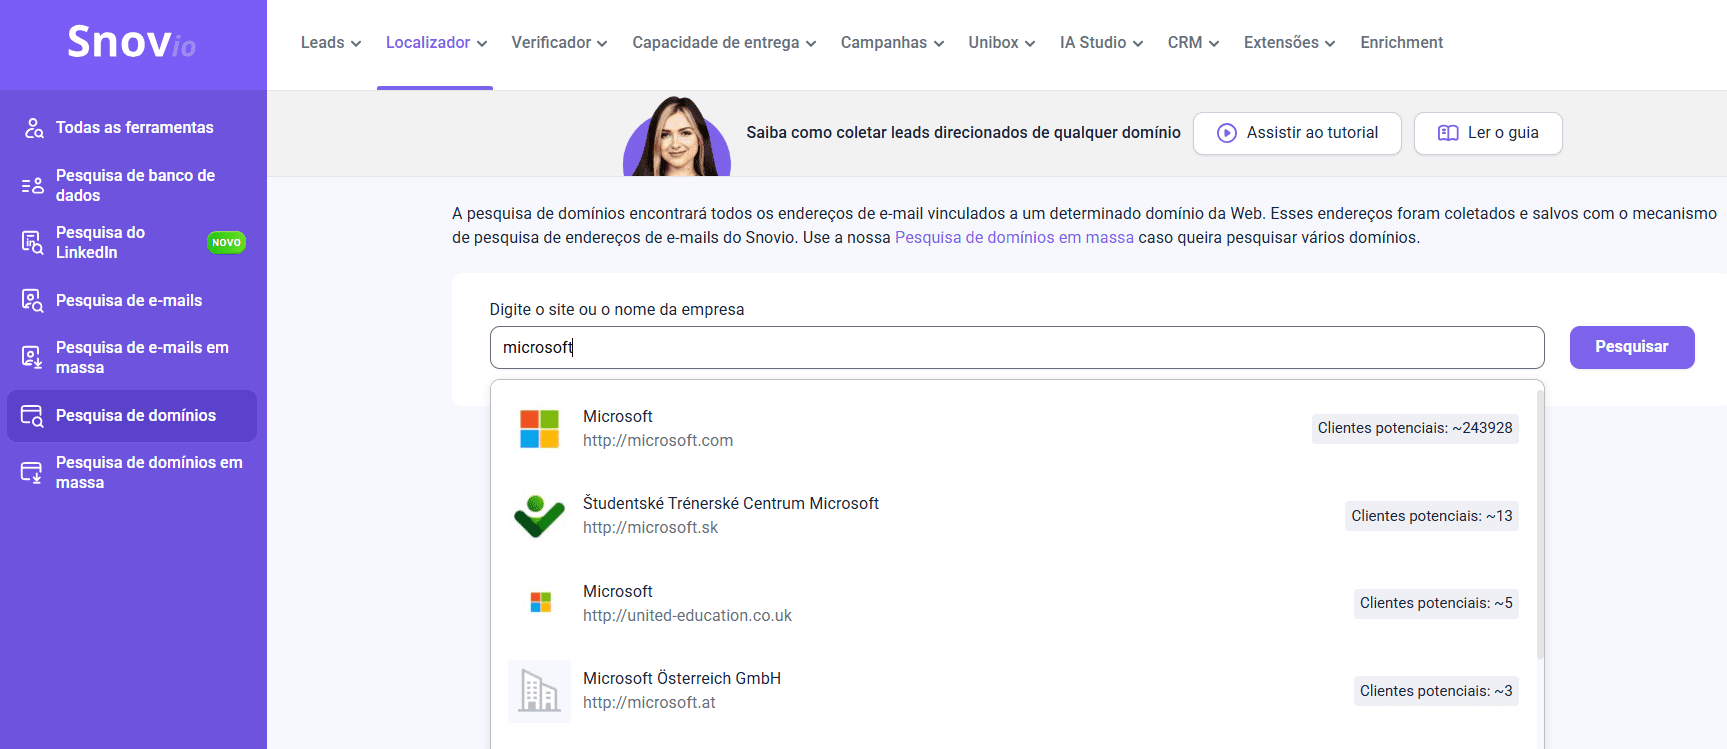Image resolution: width=1727 pixels, height=749 pixels.
Task: Go to Pesquisa de e-mails
Action: point(132,300)
